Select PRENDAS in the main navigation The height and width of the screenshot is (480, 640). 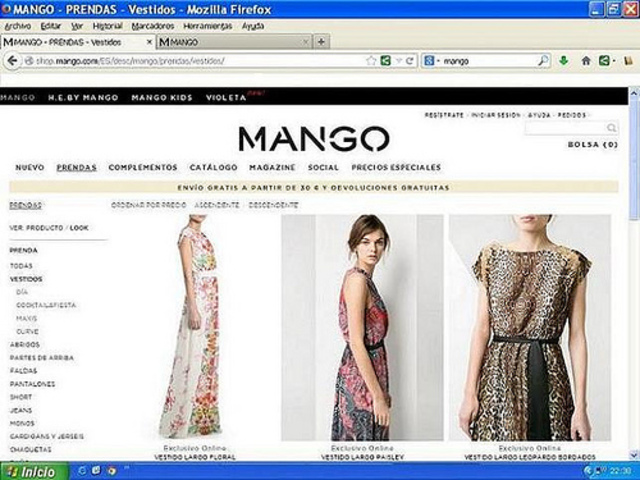[76, 167]
